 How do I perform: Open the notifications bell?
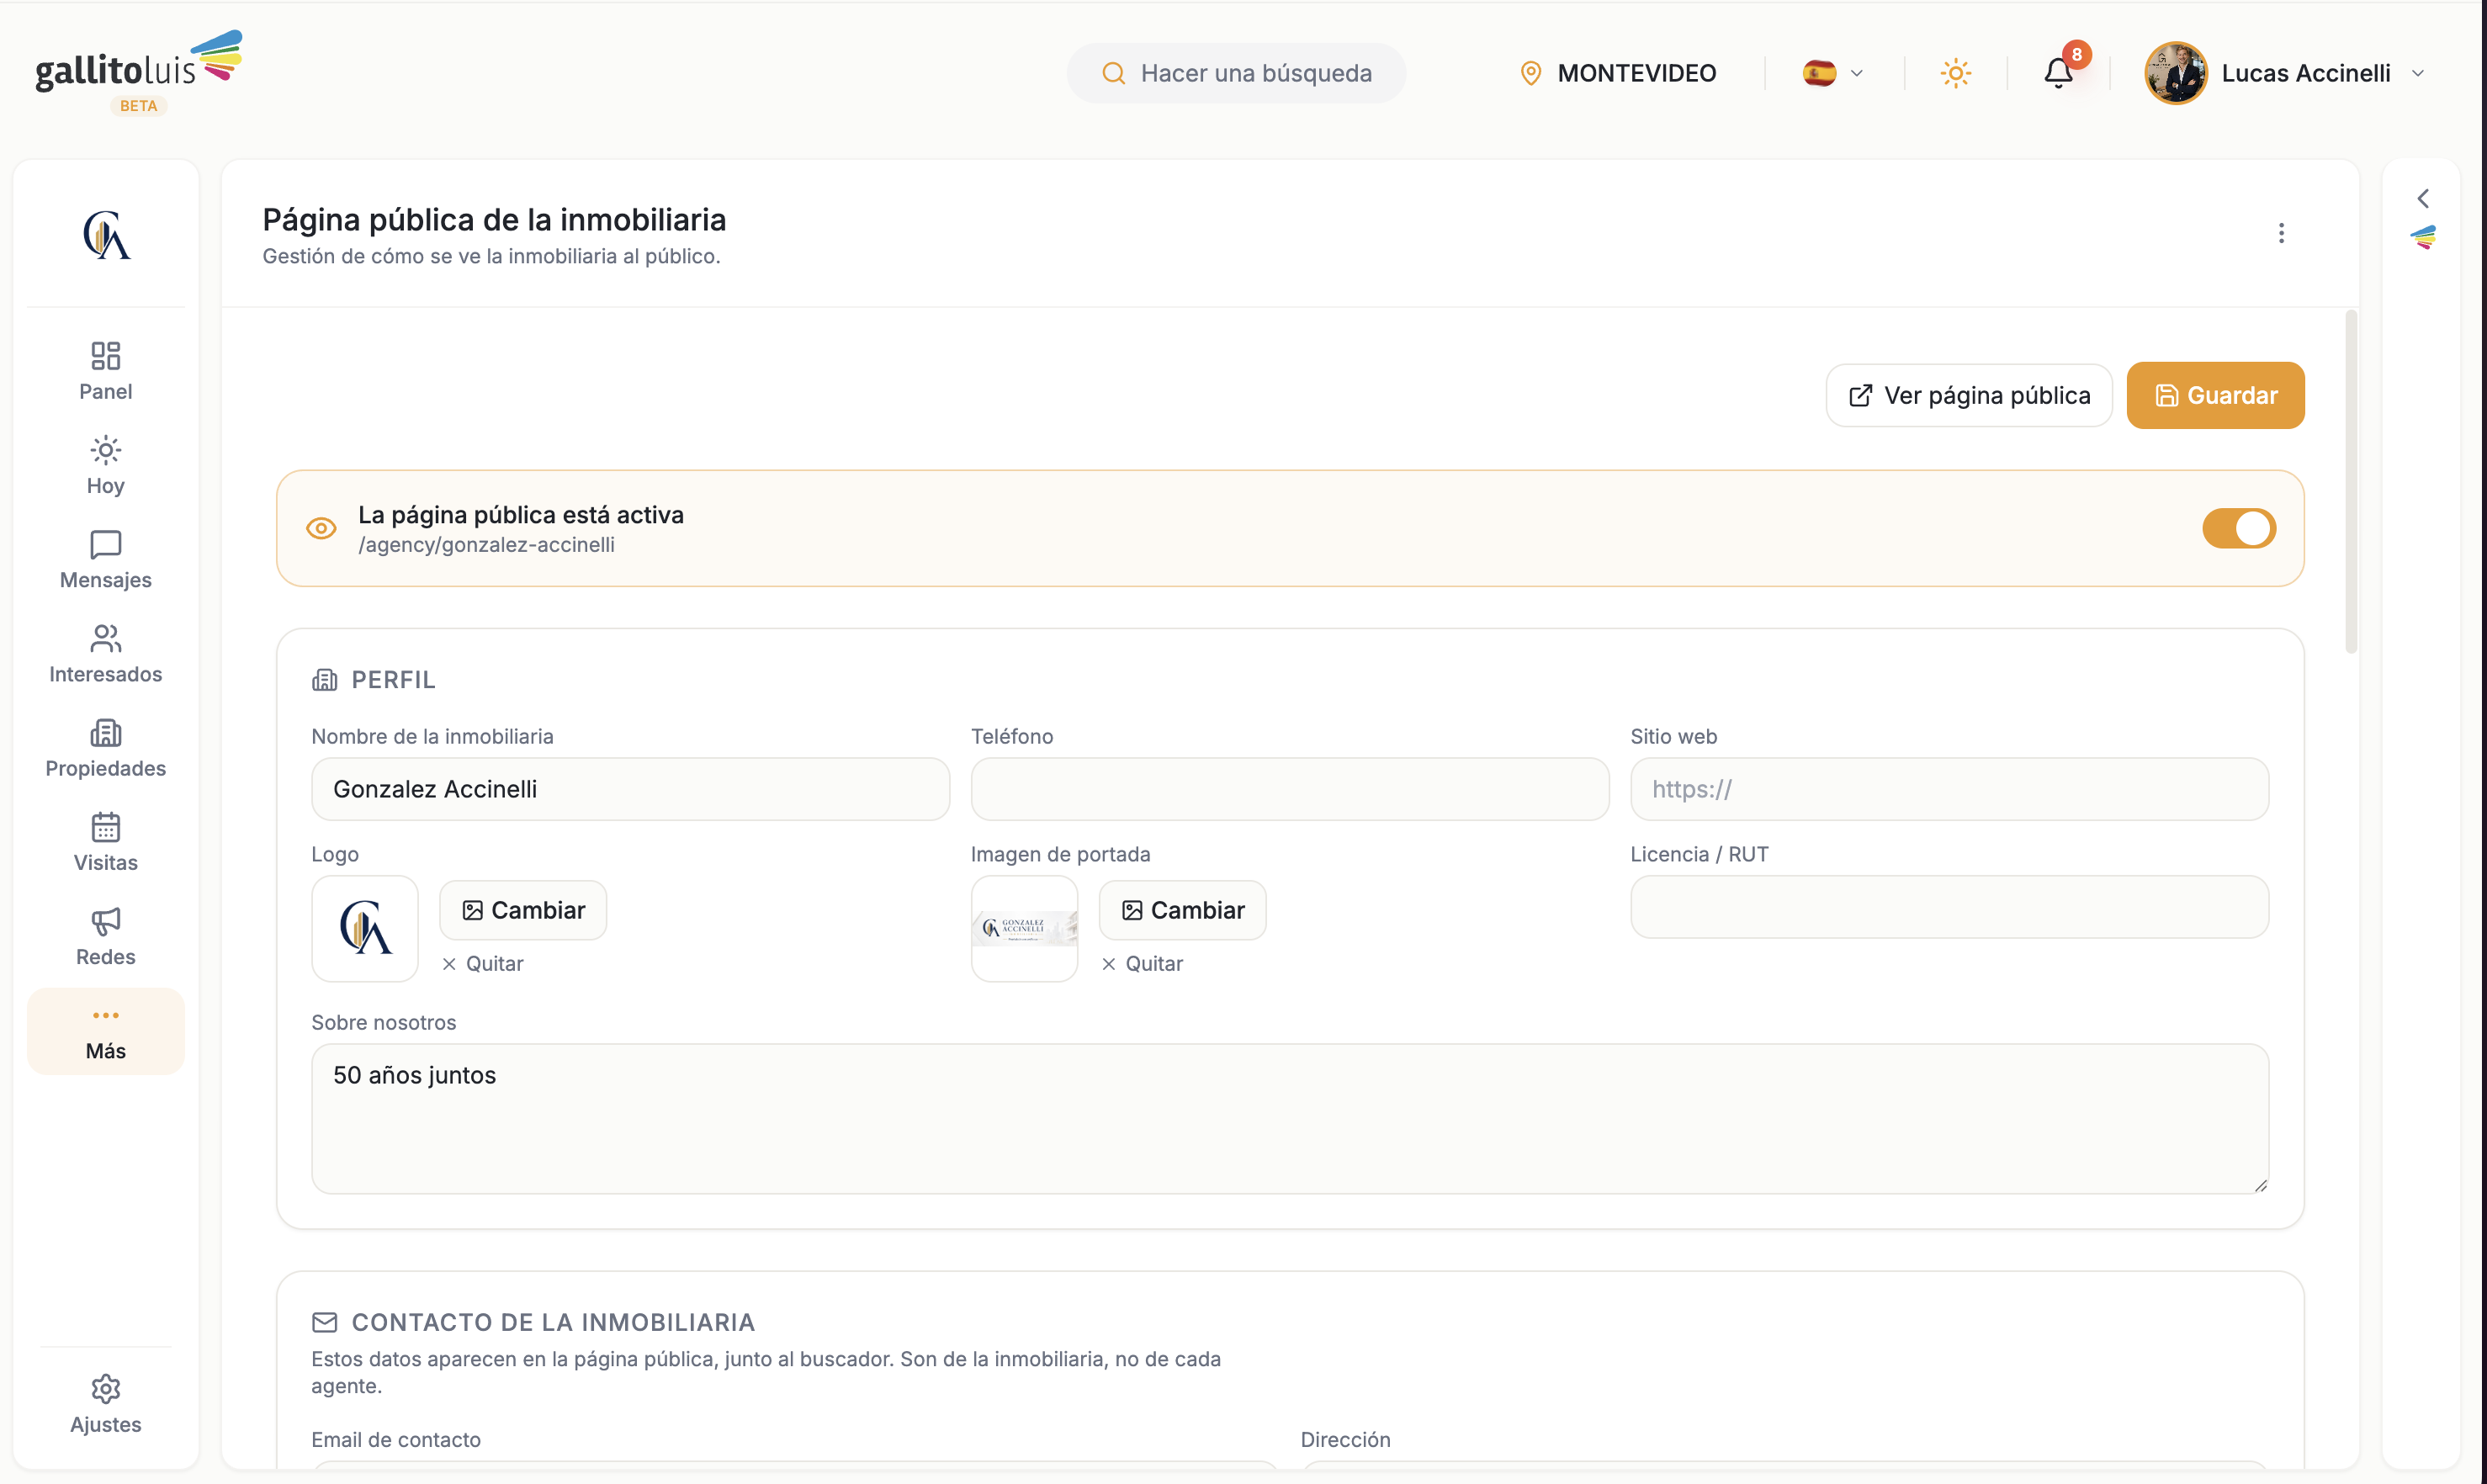pos(2058,73)
